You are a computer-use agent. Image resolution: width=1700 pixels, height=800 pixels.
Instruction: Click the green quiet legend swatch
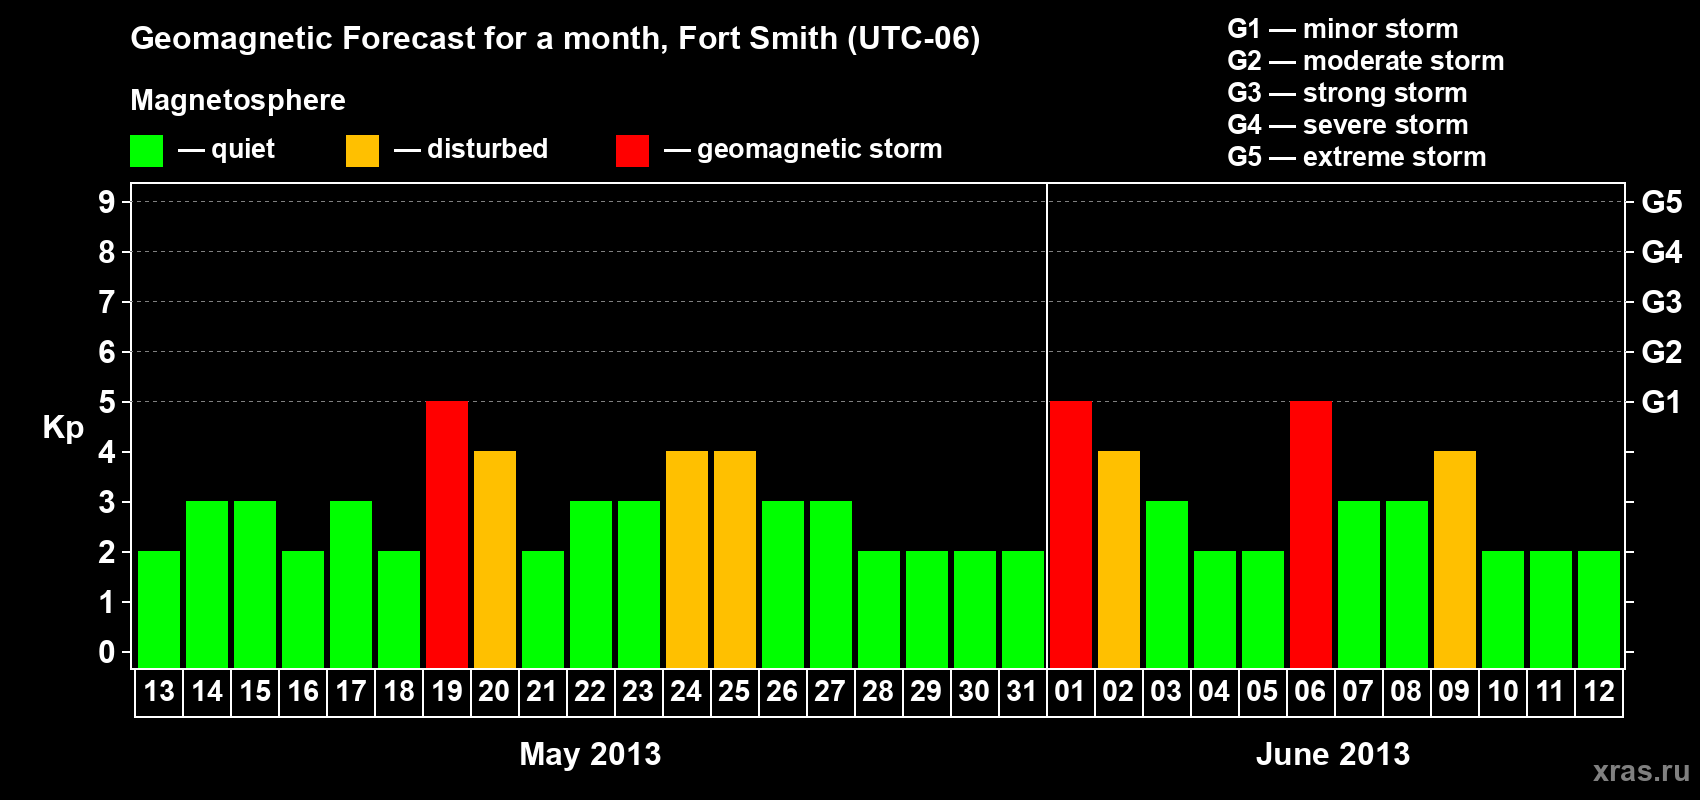tap(146, 151)
